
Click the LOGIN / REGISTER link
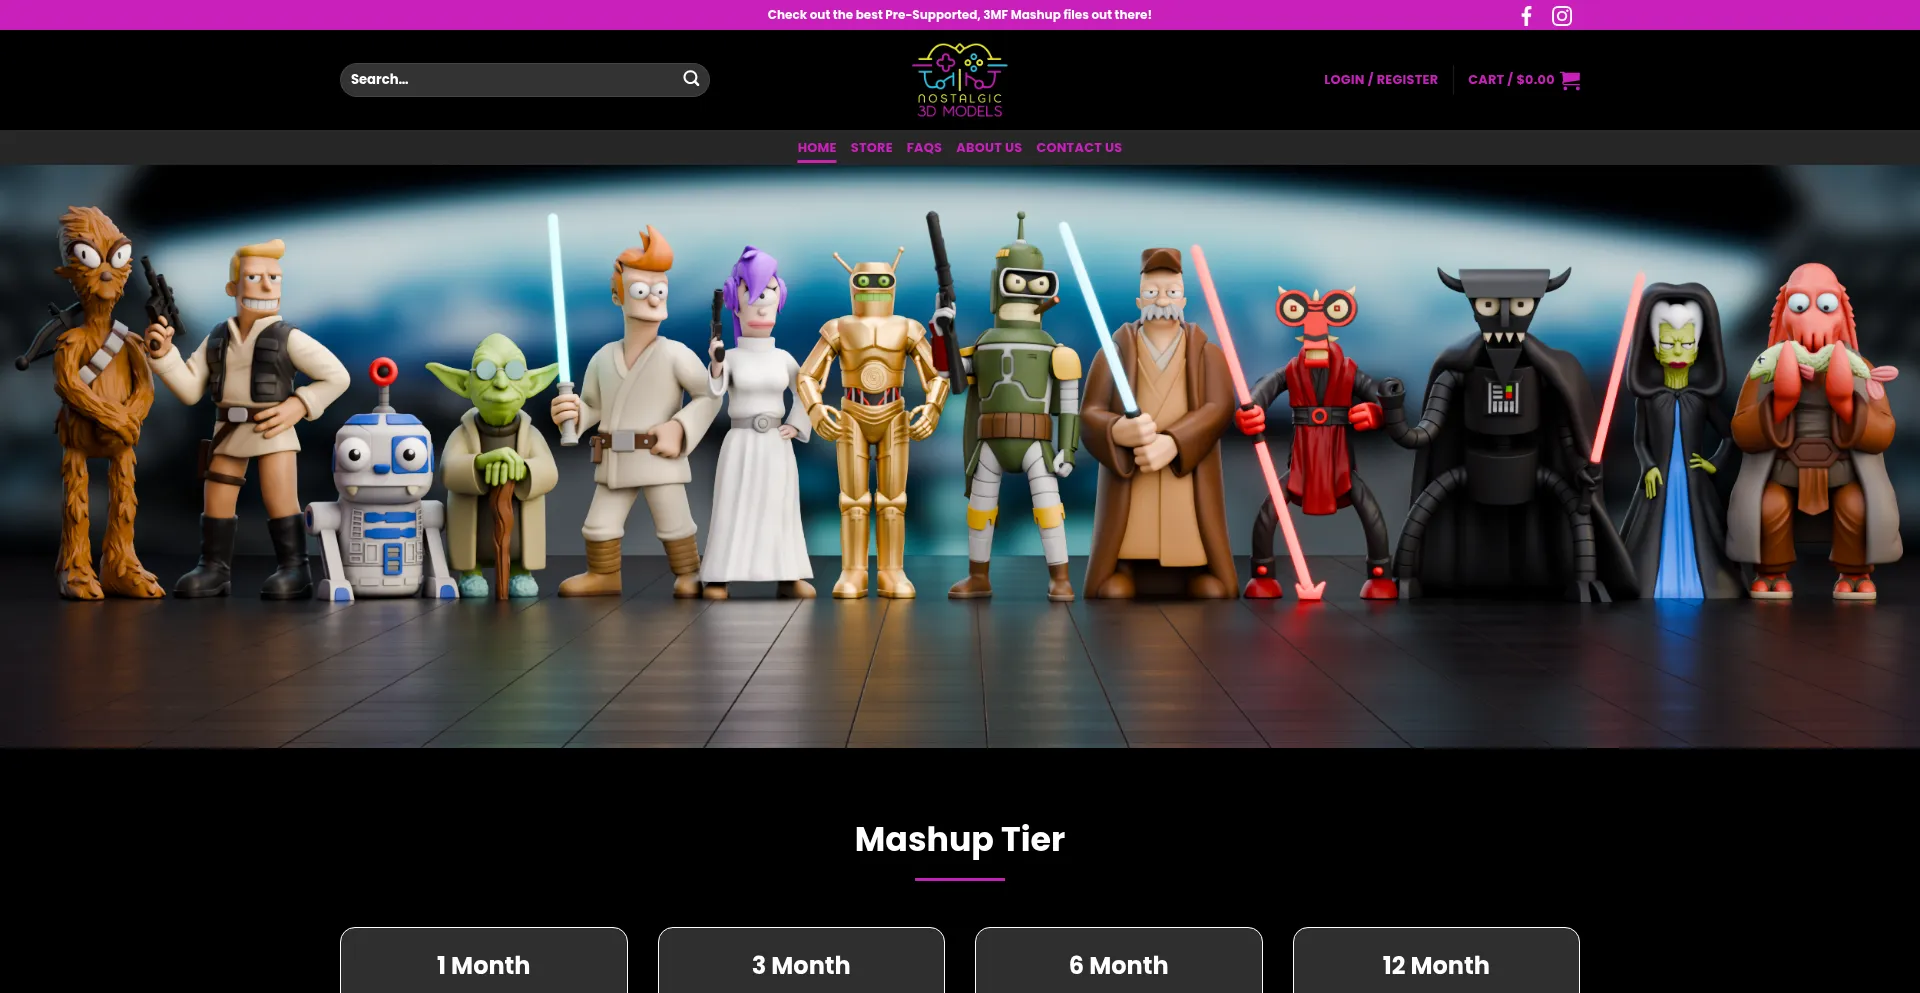[x=1381, y=79]
